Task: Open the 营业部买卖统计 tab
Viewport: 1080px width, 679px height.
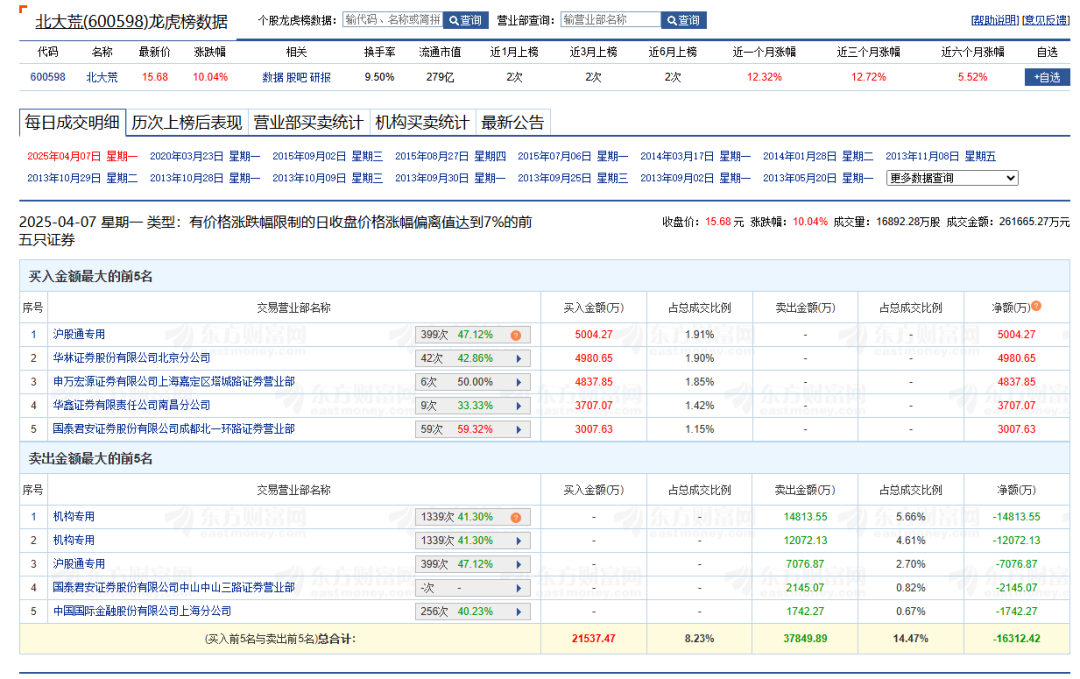Action: 307,123
